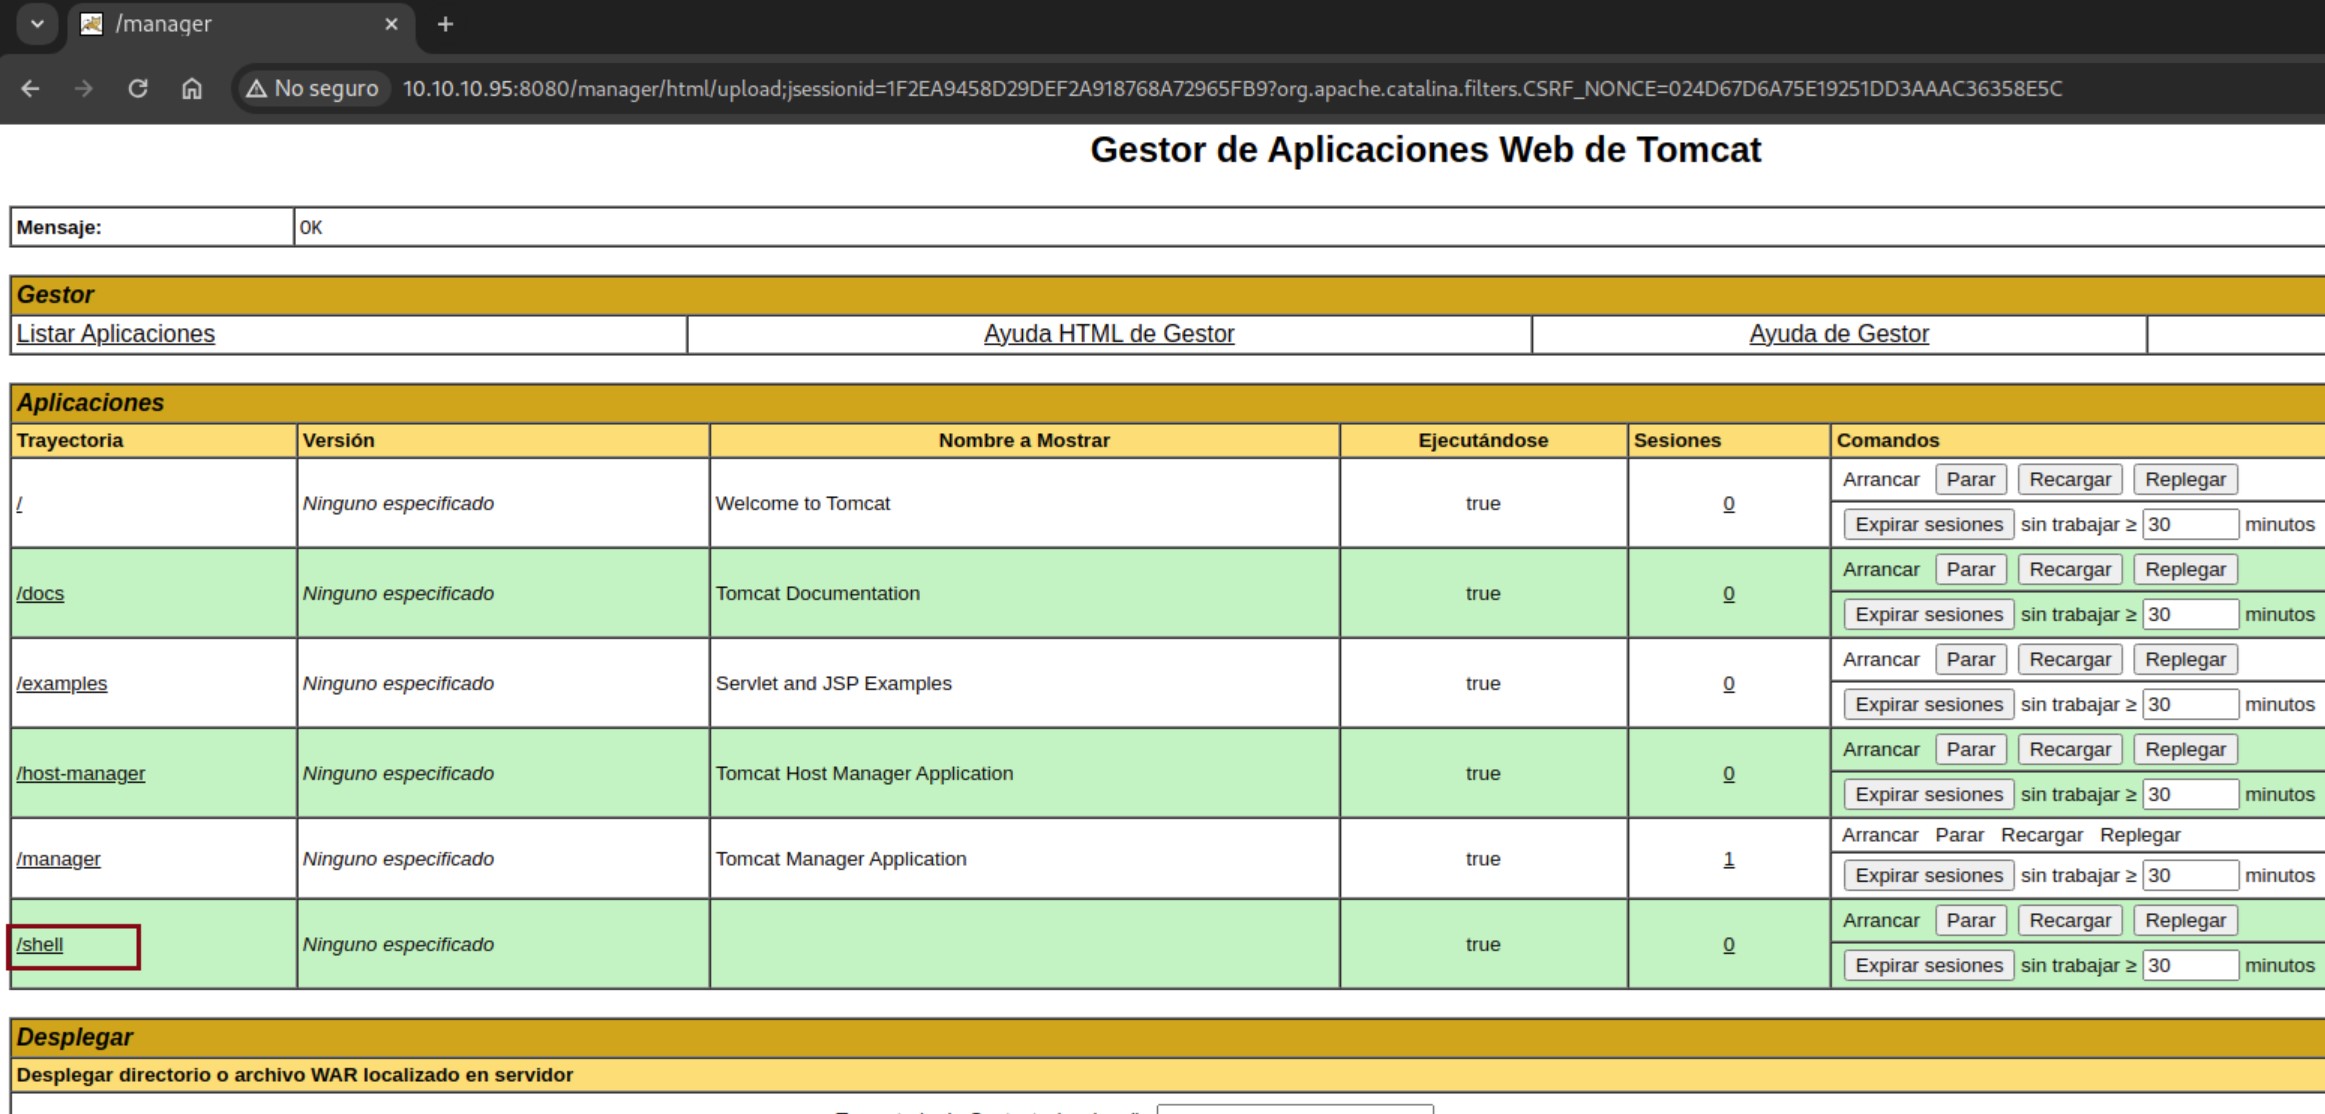The width and height of the screenshot is (2325, 1114).
Task: View sessions count for /docs
Action: click(x=1729, y=594)
